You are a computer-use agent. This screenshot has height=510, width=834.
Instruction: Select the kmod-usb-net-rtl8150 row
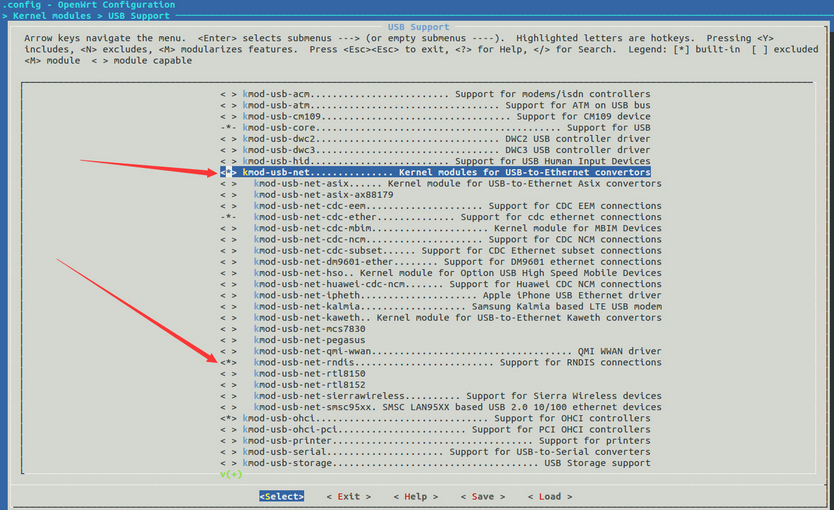click(293, 373)
